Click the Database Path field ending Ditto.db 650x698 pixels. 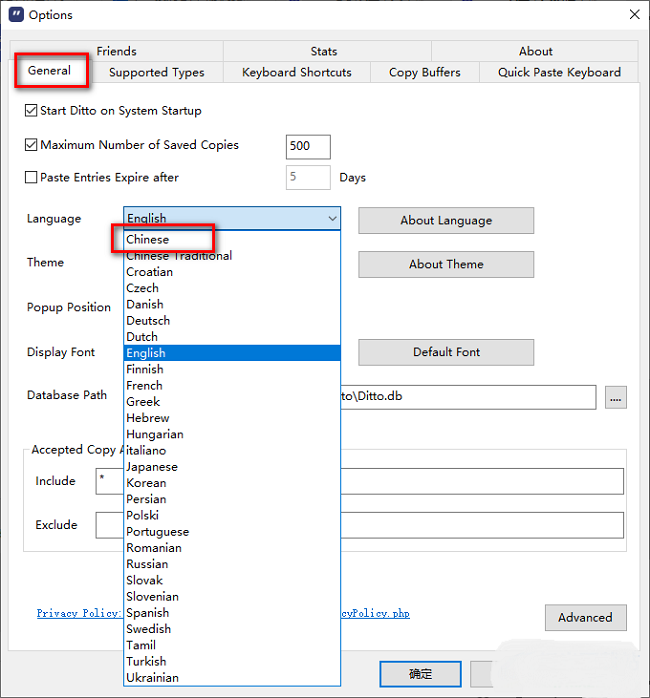click(x=468, y=397)
